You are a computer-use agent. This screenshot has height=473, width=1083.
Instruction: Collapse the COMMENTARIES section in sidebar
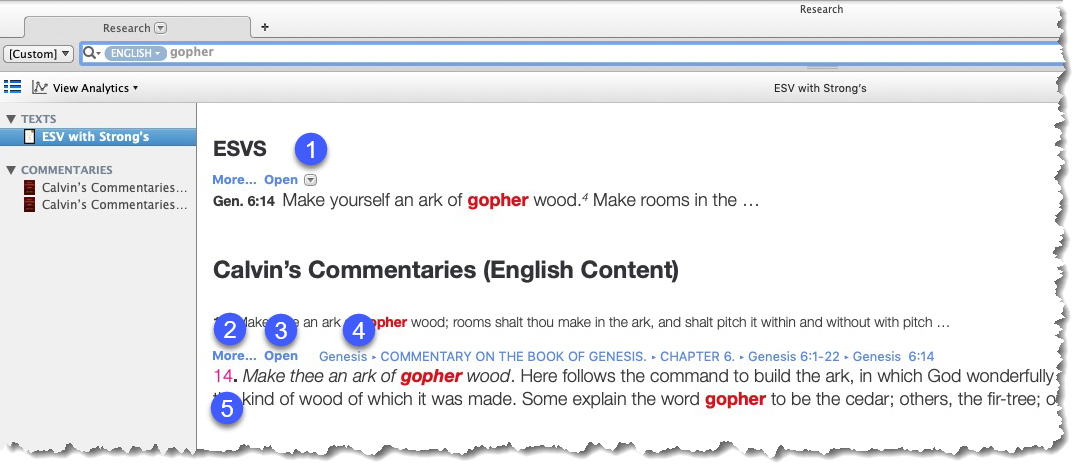coord(11,170)
